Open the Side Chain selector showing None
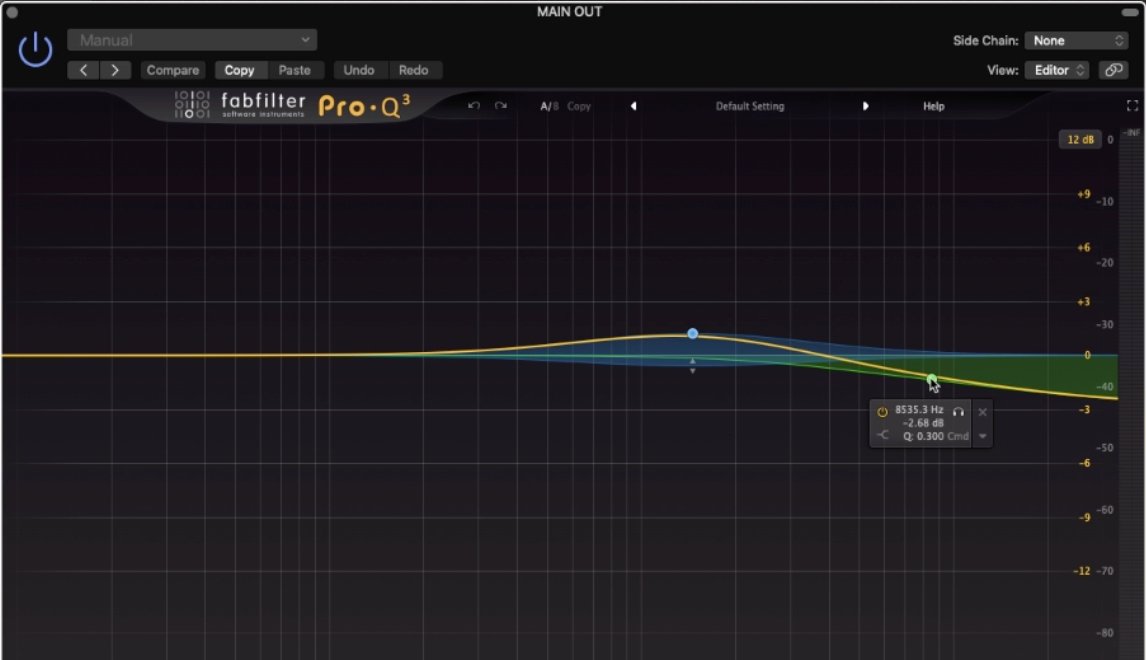 [1076, 40]
